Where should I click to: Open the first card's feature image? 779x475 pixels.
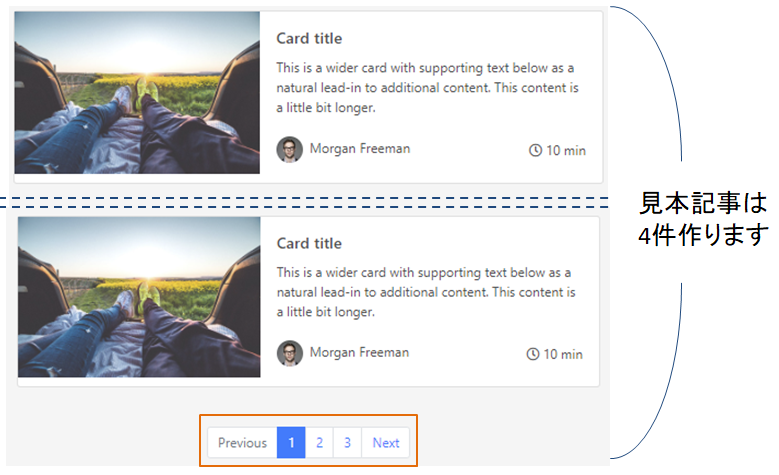tap(137, 92)
